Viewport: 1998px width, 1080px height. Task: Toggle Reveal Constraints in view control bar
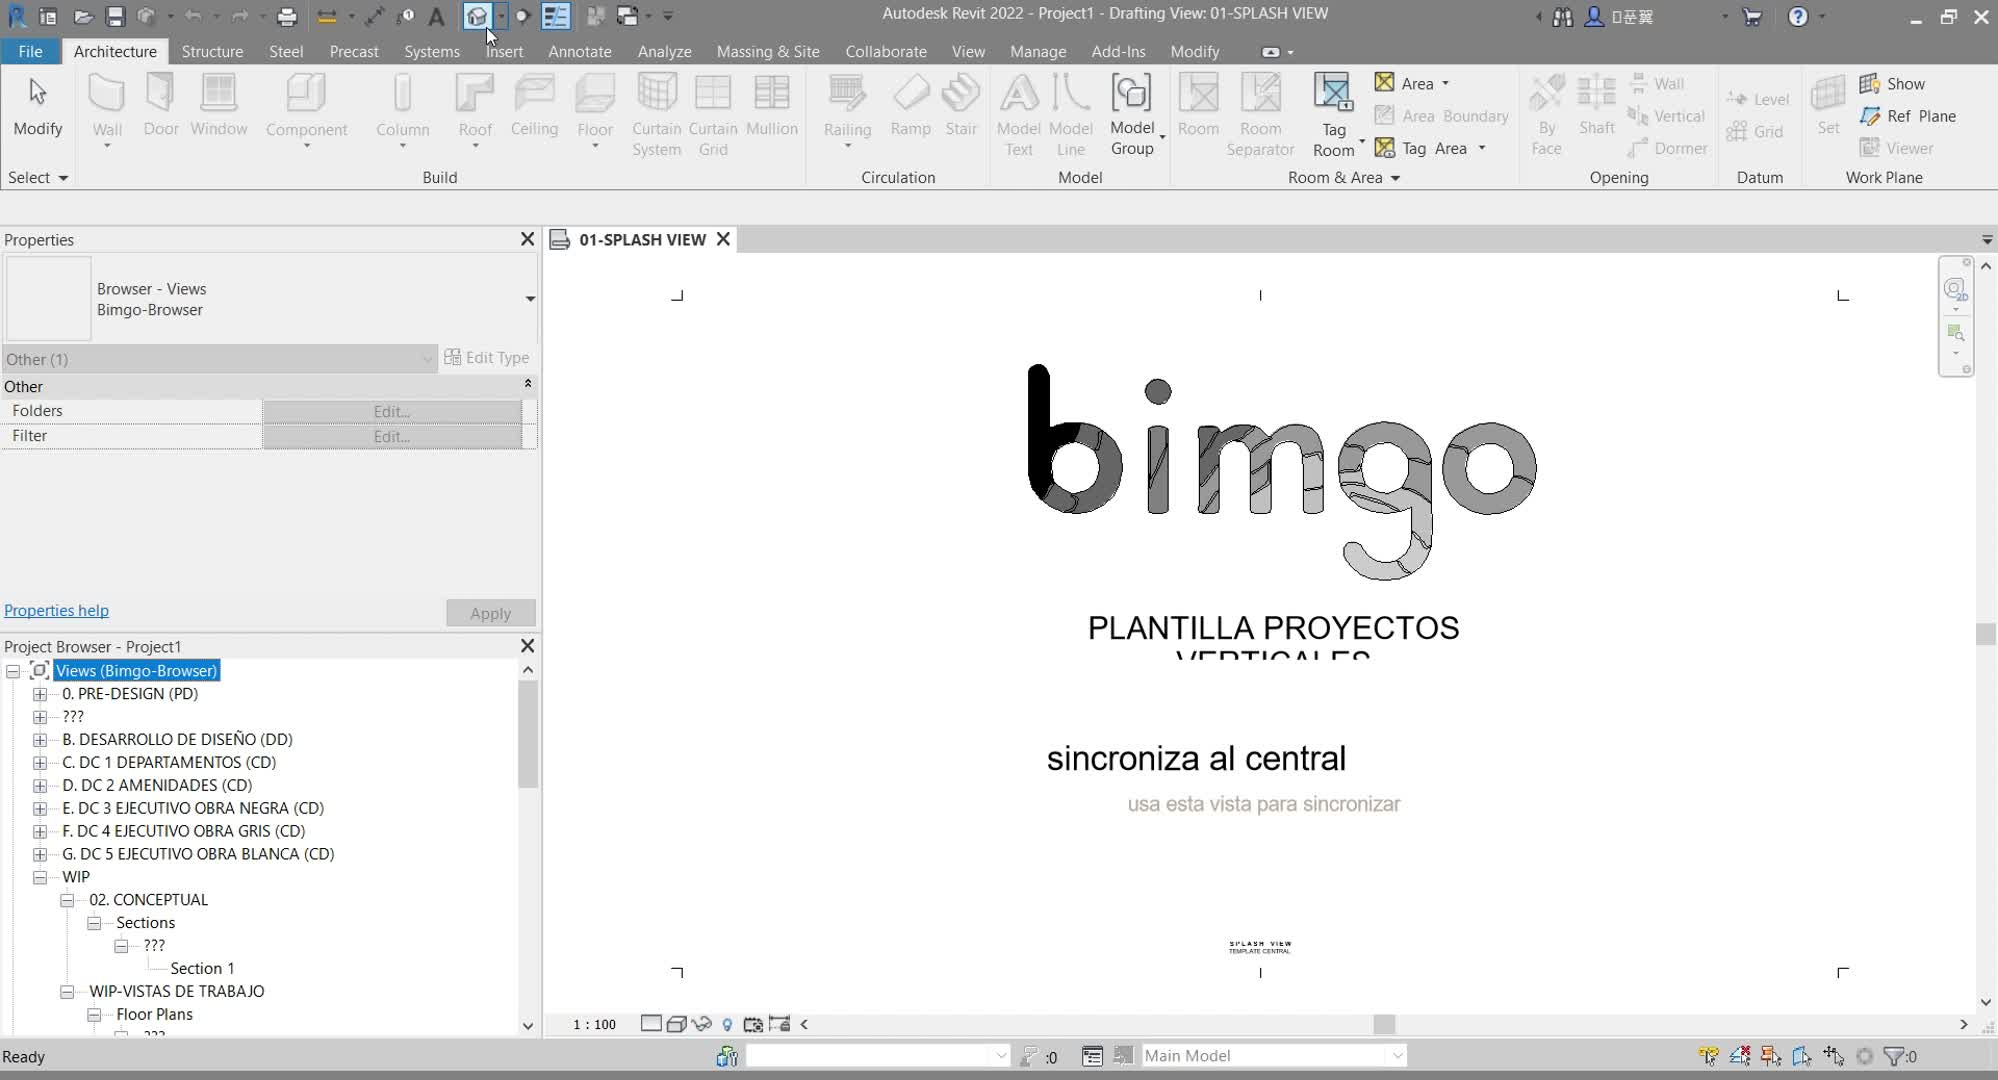779,1024
